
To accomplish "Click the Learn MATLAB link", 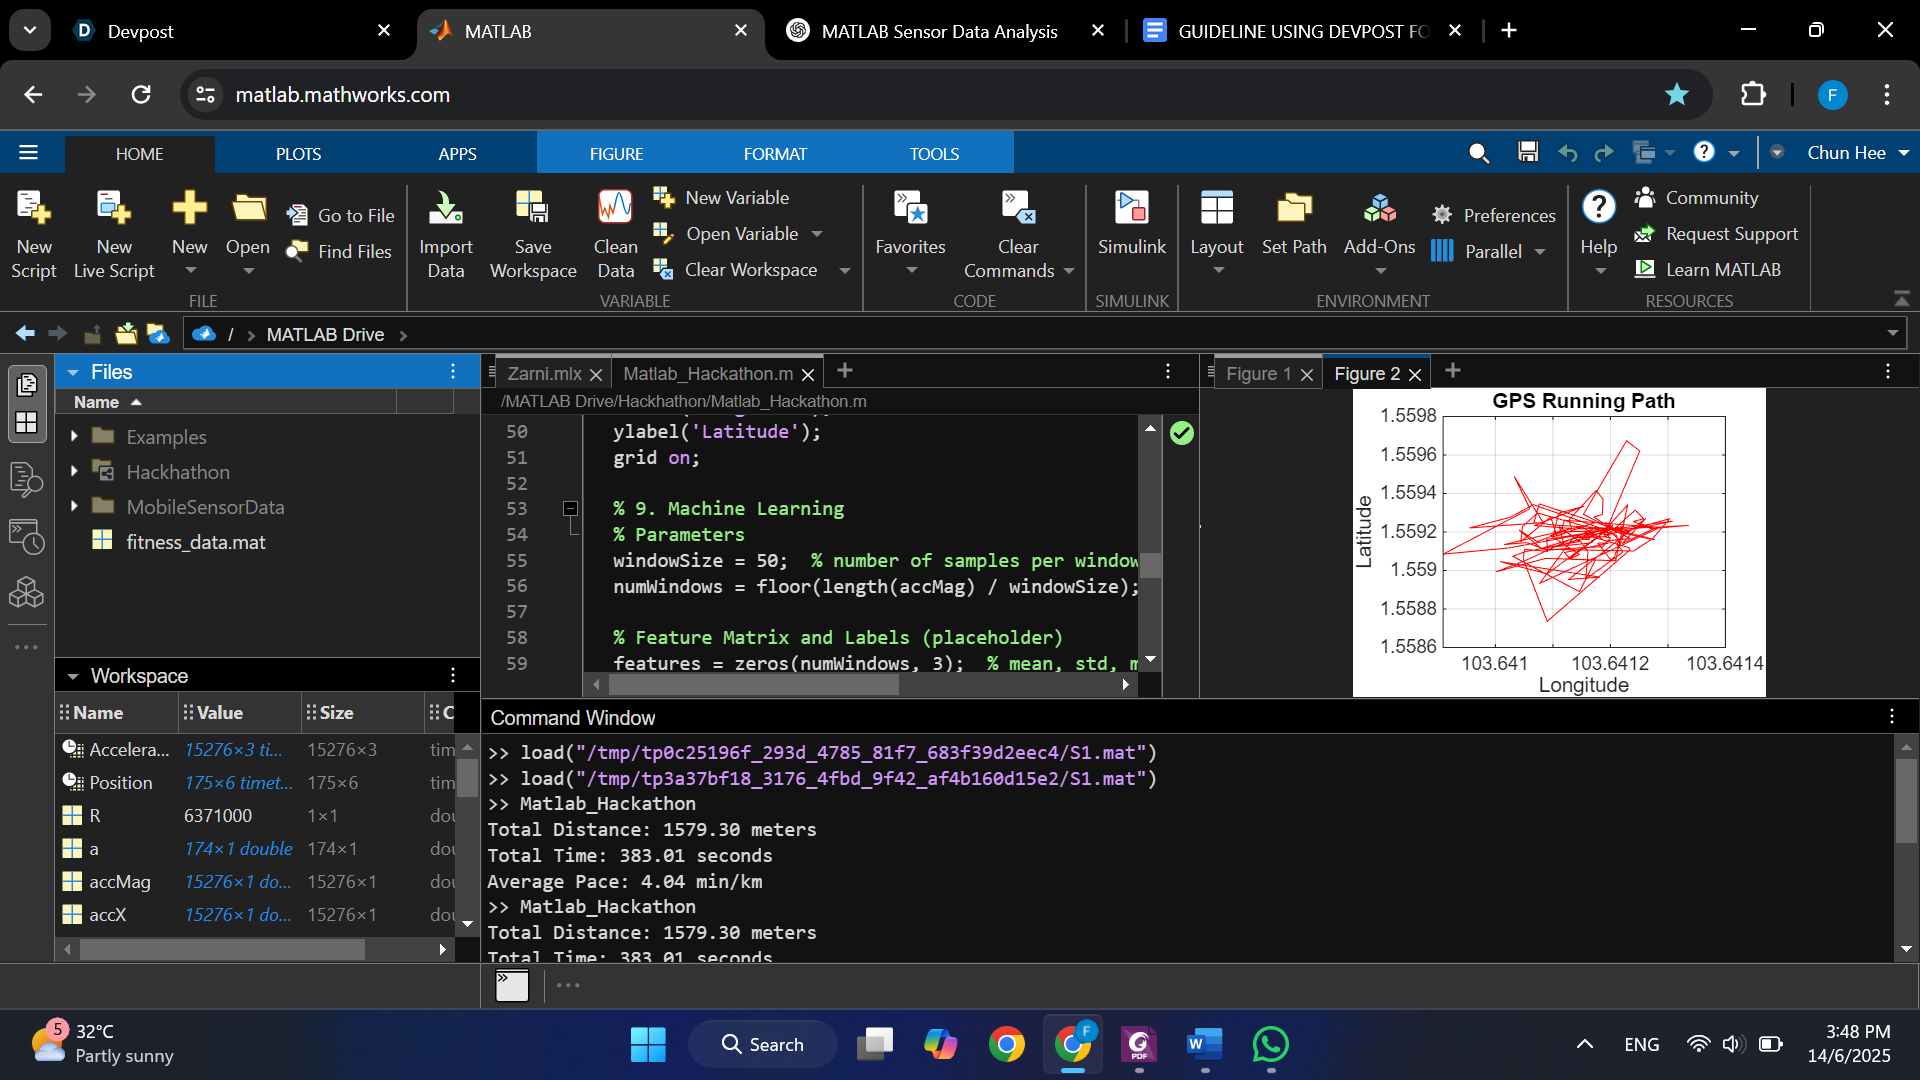I will click(x=1722, y=270).
